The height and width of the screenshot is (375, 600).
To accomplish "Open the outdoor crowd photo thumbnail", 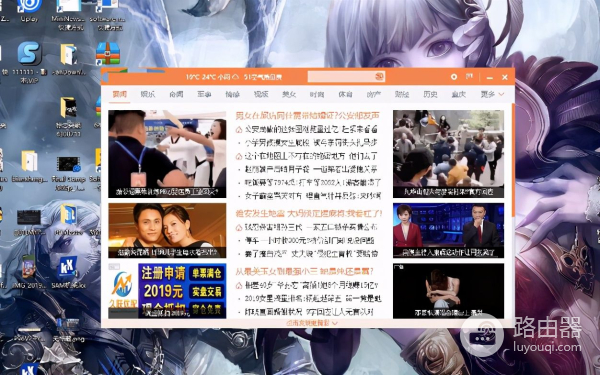I will pos(448,154).
